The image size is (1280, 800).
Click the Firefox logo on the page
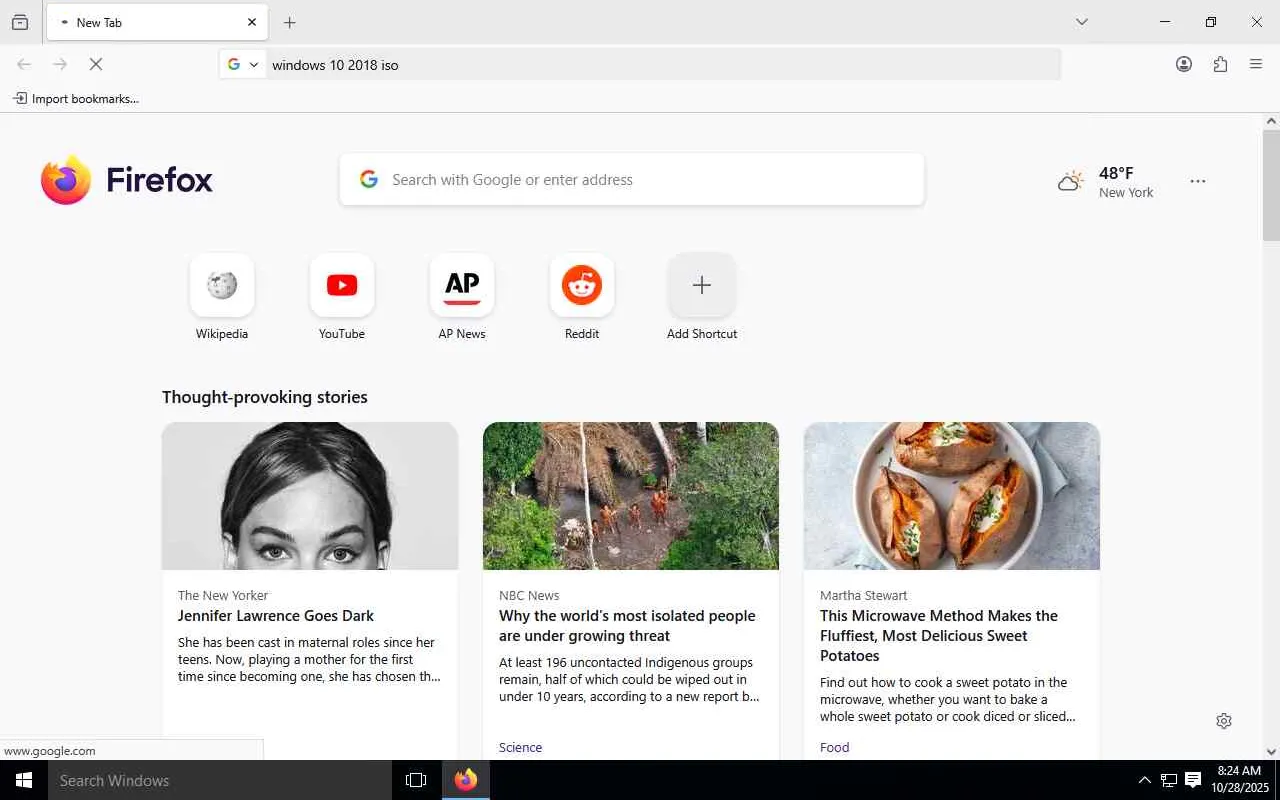(x=127, y=180)
